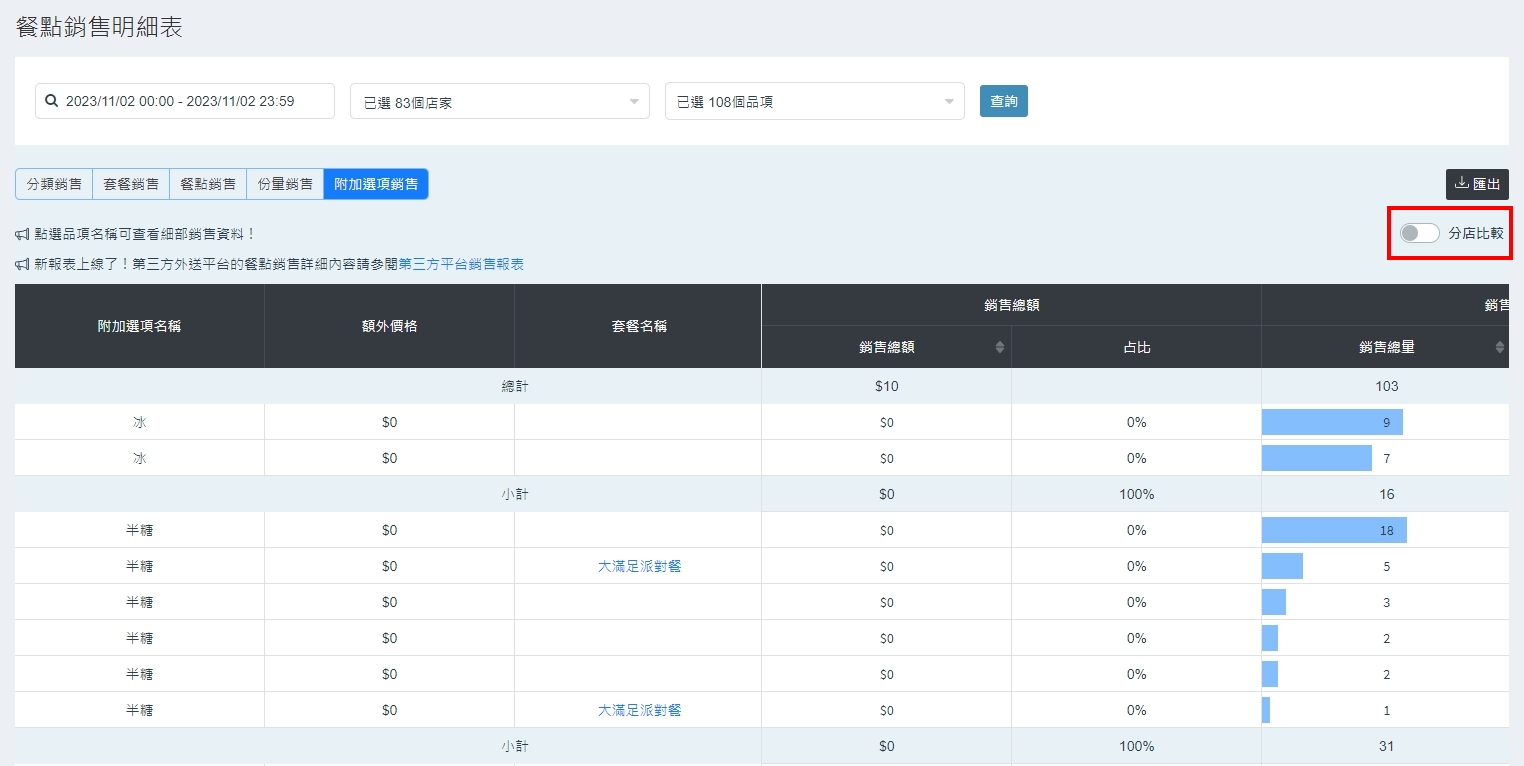The width and height of the screenshot is (1524, 766).
Task: Open the first 大滿足派對餐 combo link
Action: click(x=639, y=566)
